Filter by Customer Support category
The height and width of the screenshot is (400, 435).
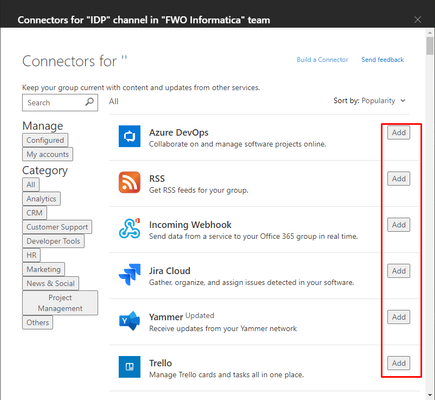click(57, 227)
